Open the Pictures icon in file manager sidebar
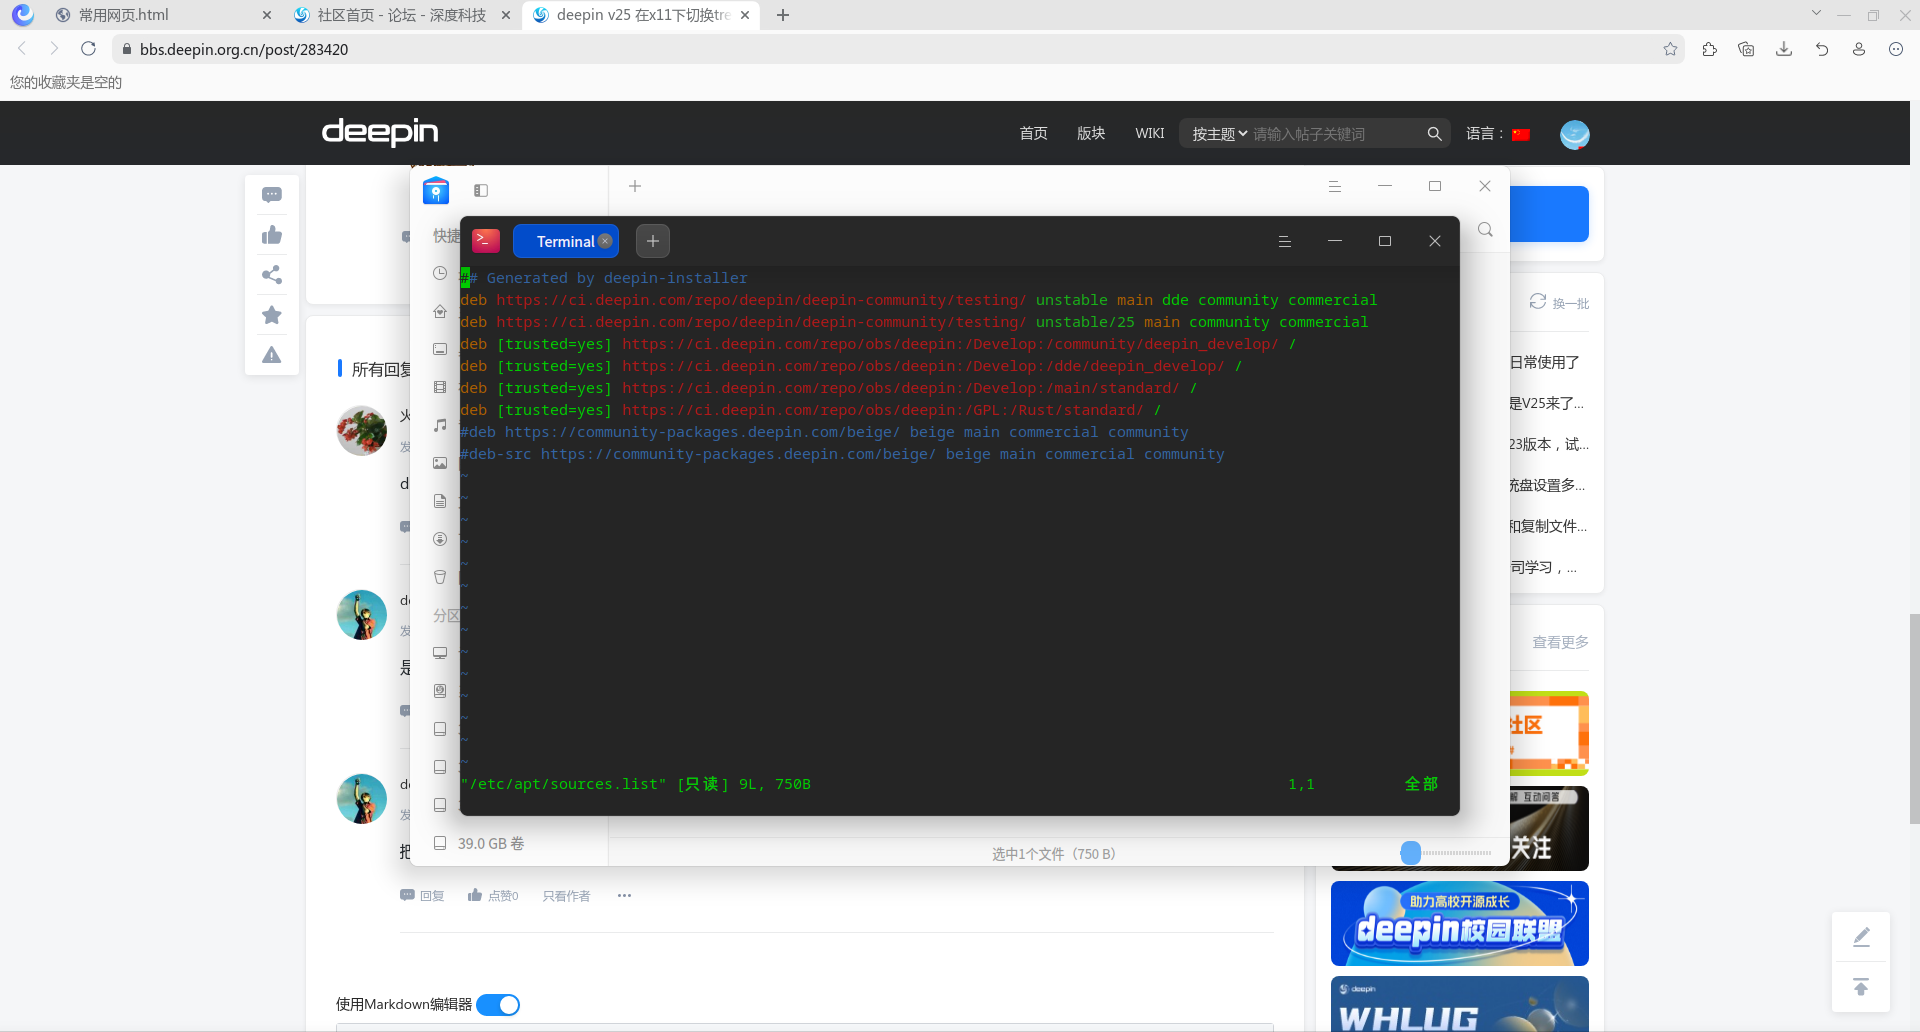1920x1032 pixels. click(440, 463)
